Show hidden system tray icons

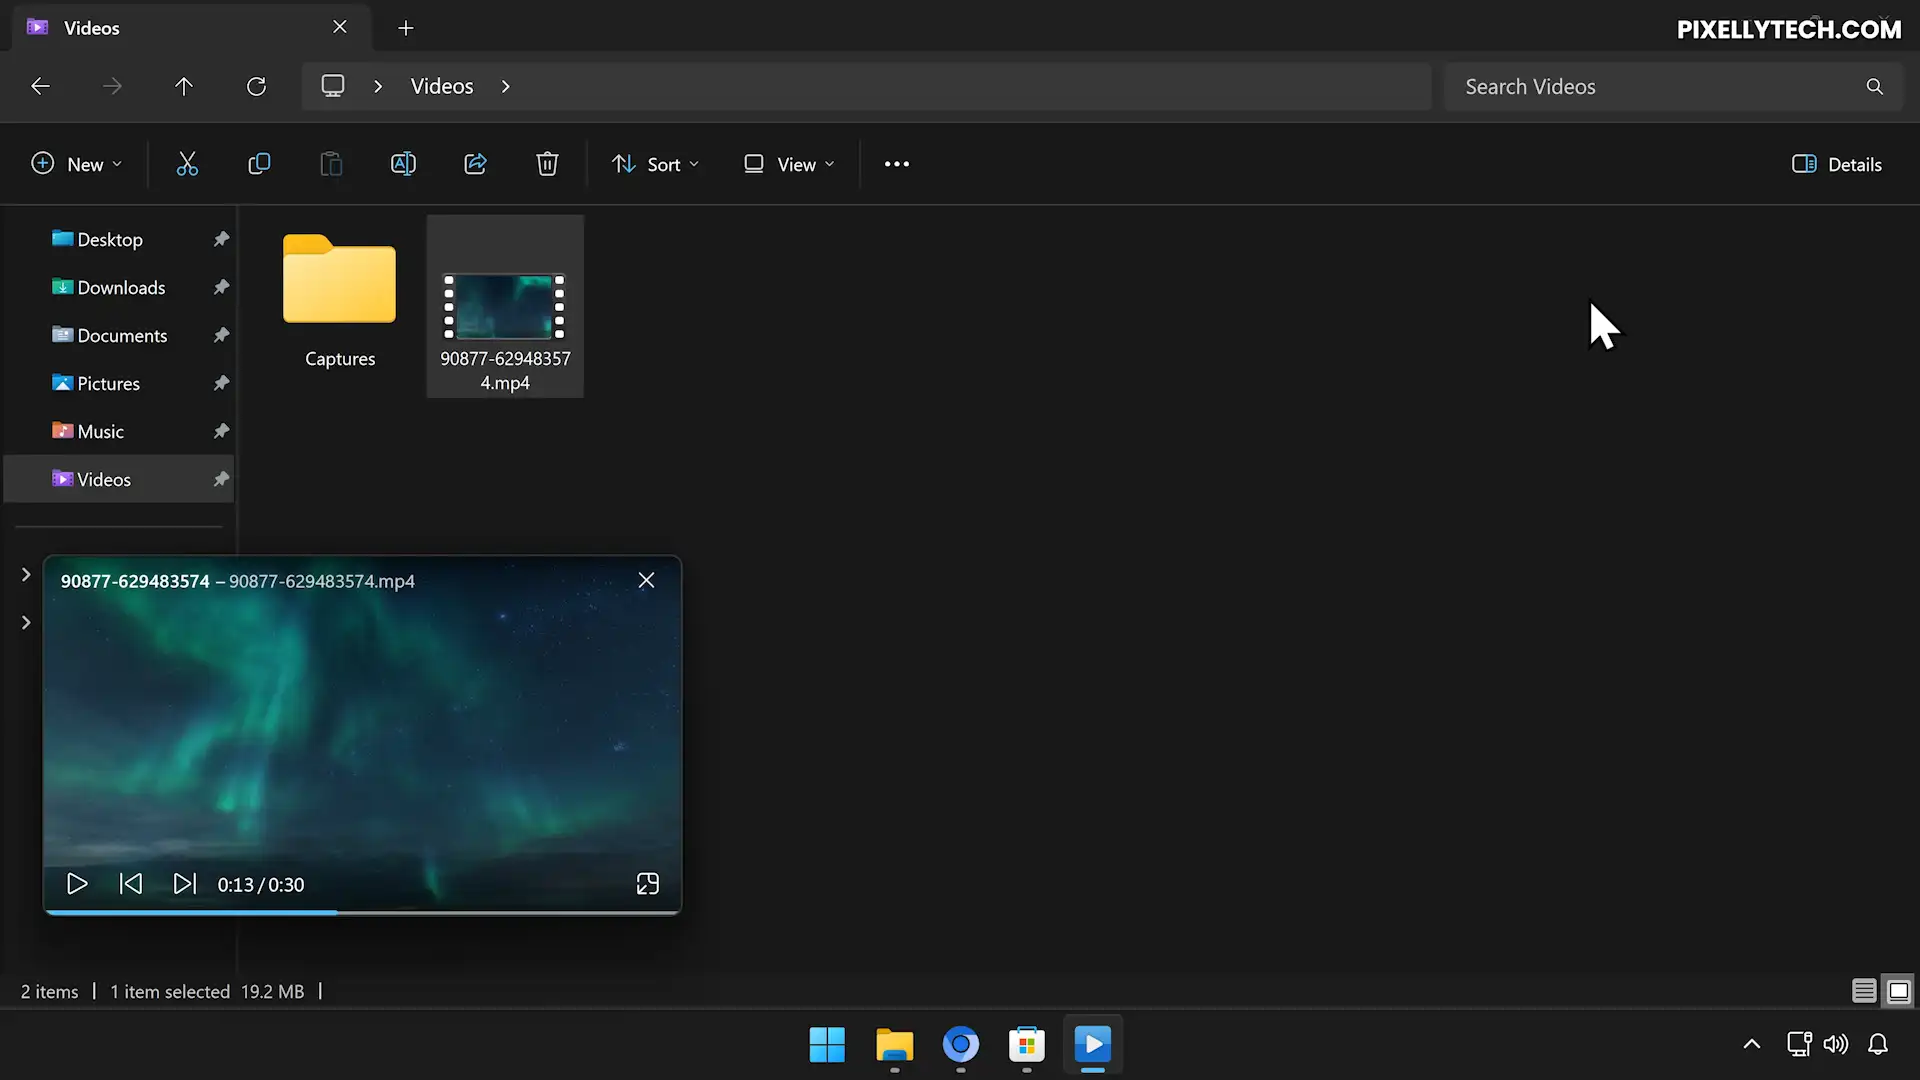tap(1752, 1045)
